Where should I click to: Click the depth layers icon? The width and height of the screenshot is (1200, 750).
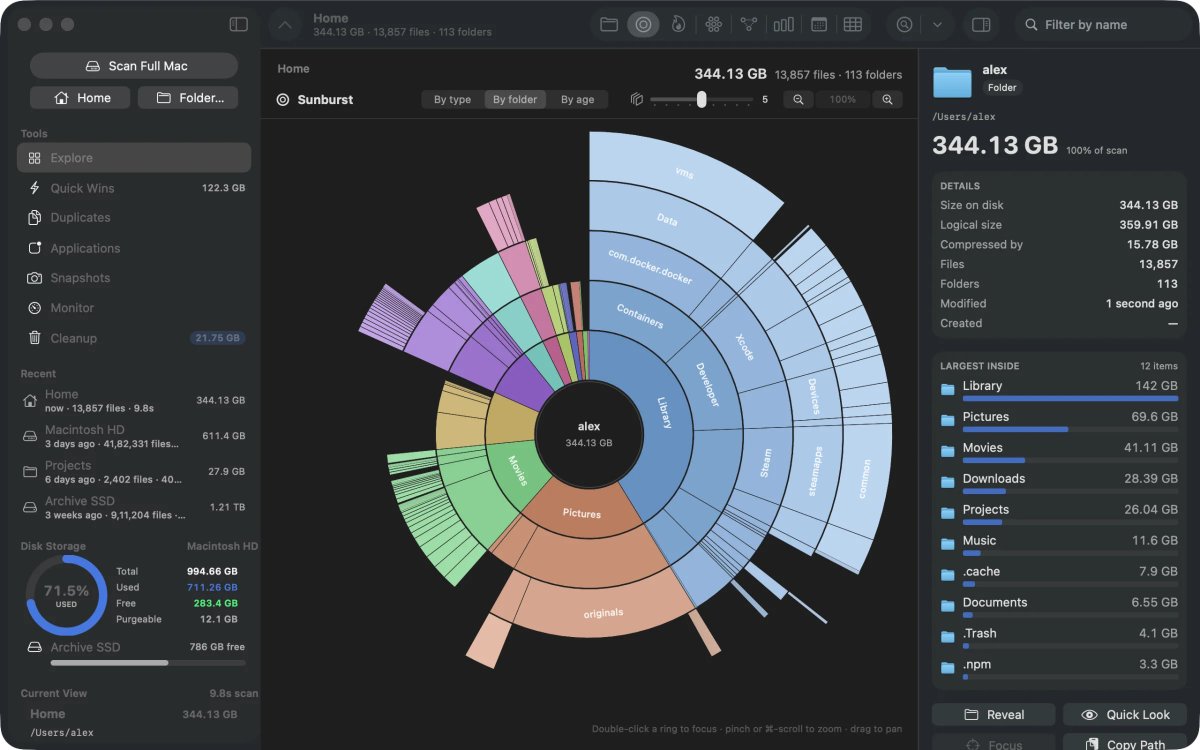[636, 99]
